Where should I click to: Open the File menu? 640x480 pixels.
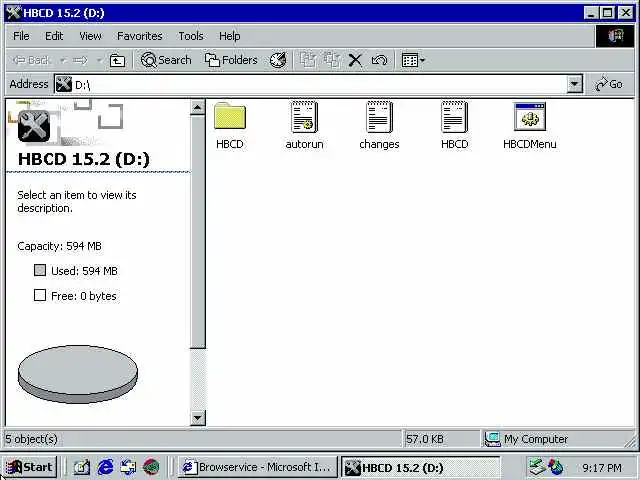pos(21,36)
